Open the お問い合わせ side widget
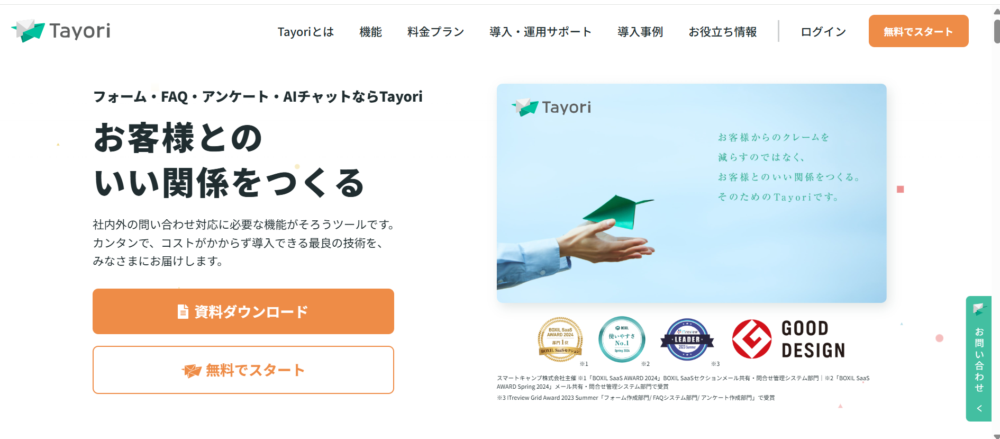The image size is (1000, 439). click(x=978, y=359)
